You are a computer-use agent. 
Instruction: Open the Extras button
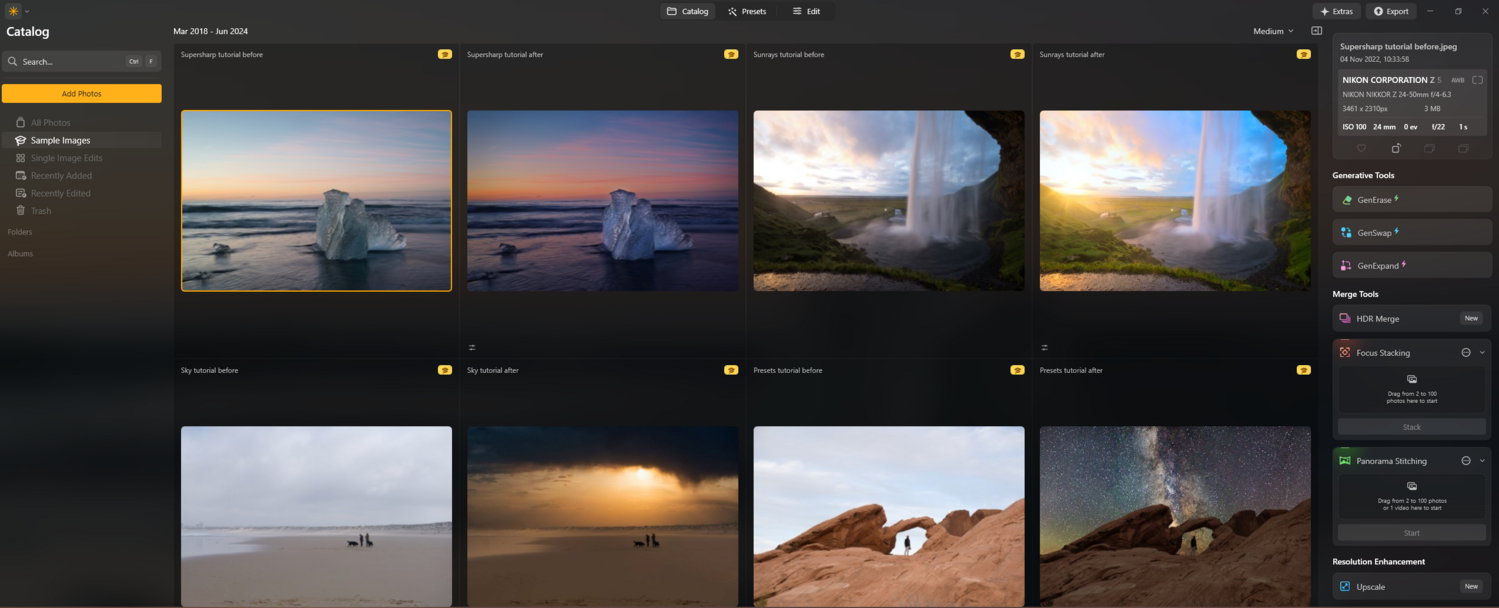tap(1336, 11)
